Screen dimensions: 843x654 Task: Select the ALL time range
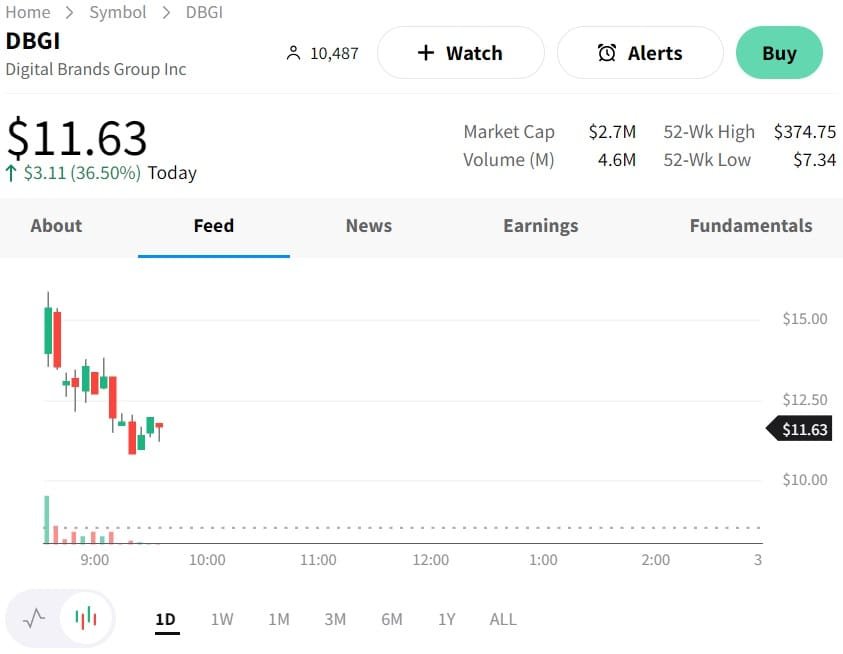click(x=503, y=619)
